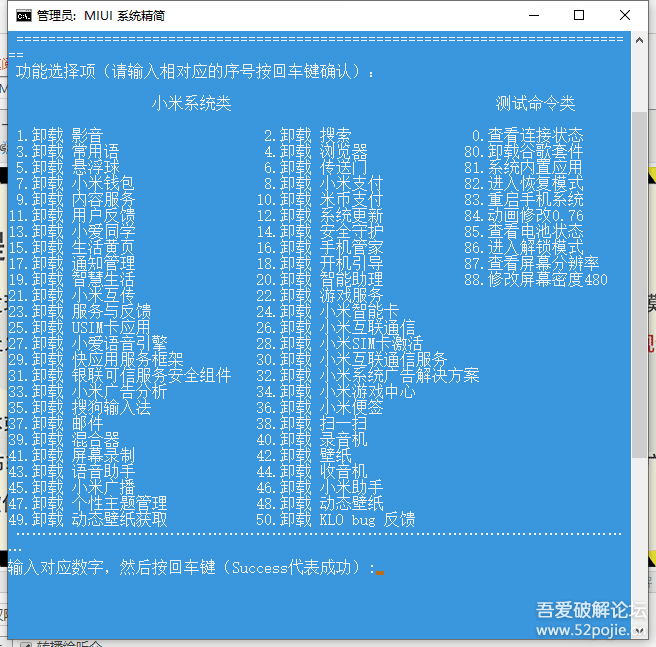Minimize the MIUI 系统精简 window
Screen dimensions: 656x647
(x=534, y=15)
